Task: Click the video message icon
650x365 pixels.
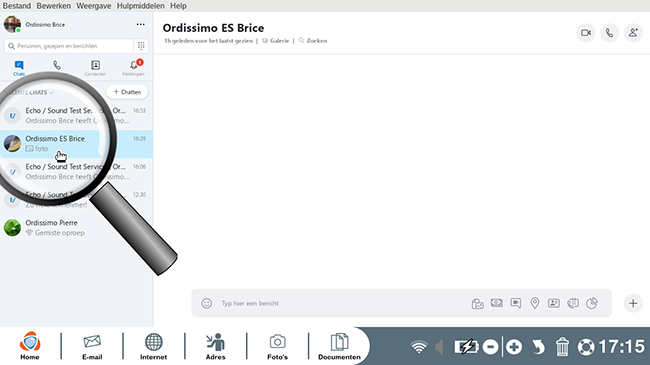Action: (516, 303)
